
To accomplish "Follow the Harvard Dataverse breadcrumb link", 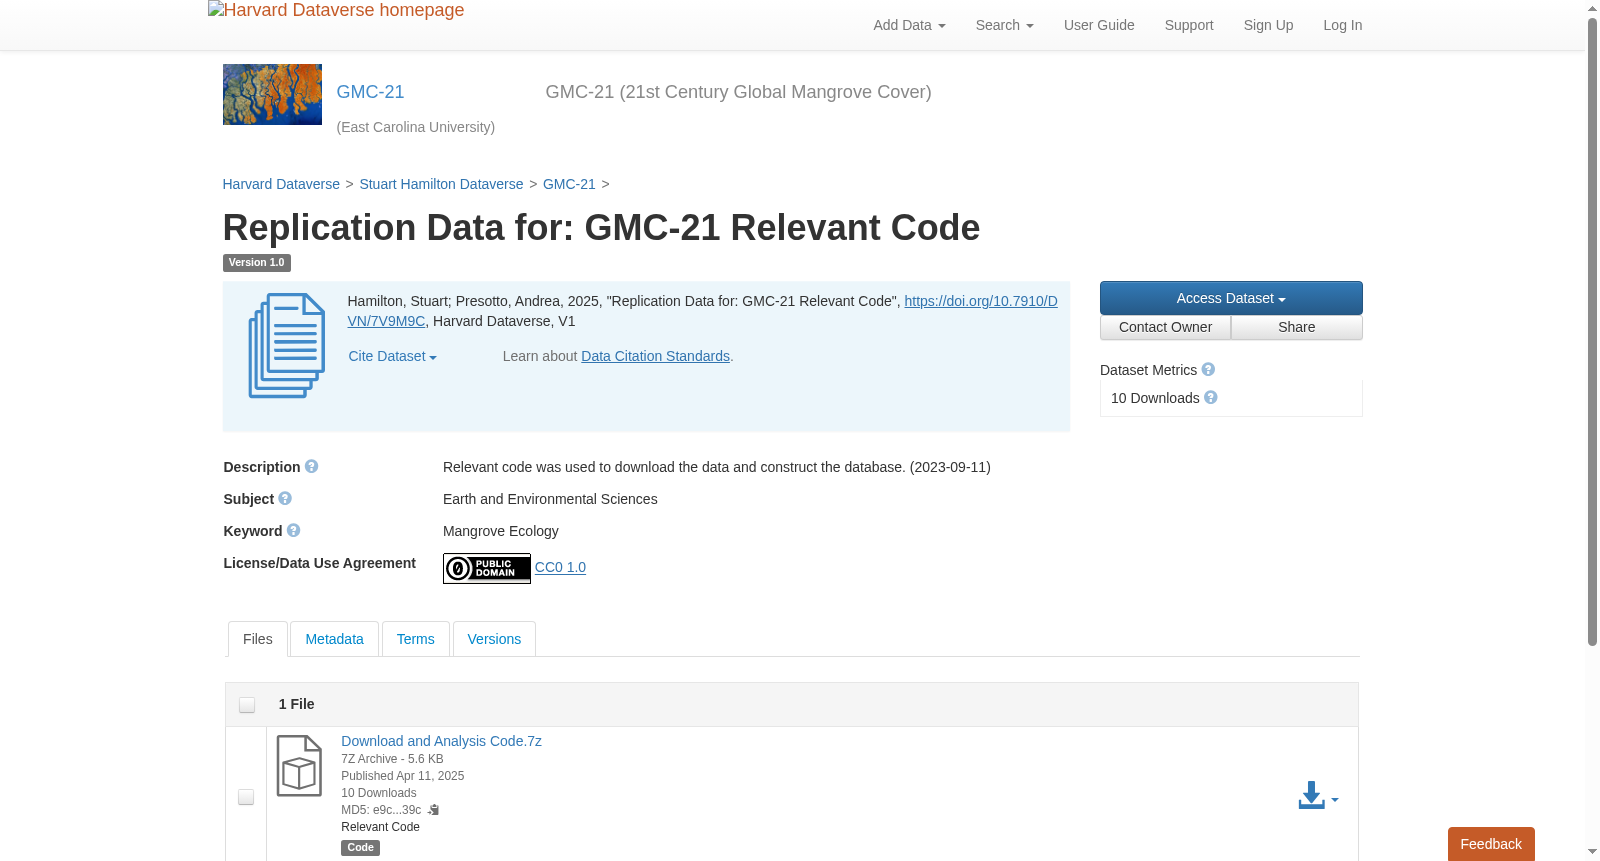I will (x=281, y=184).
